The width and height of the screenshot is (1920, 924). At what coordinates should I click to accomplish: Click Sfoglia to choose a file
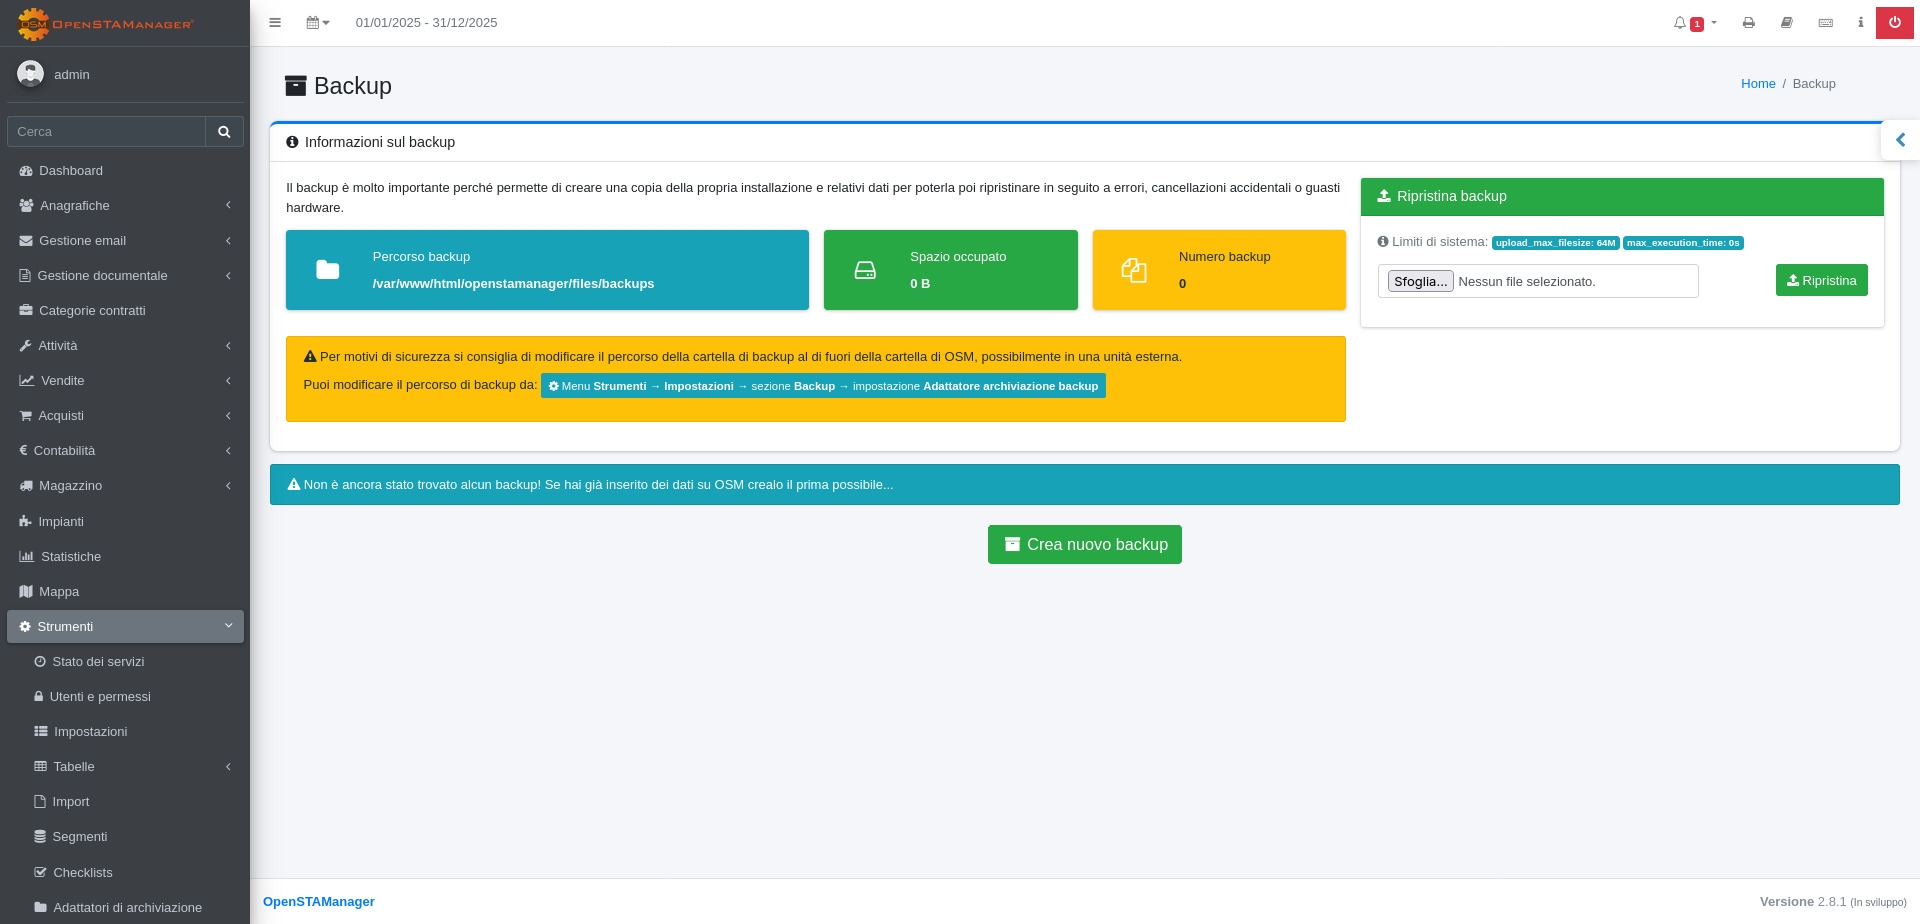click(1420, 282)
